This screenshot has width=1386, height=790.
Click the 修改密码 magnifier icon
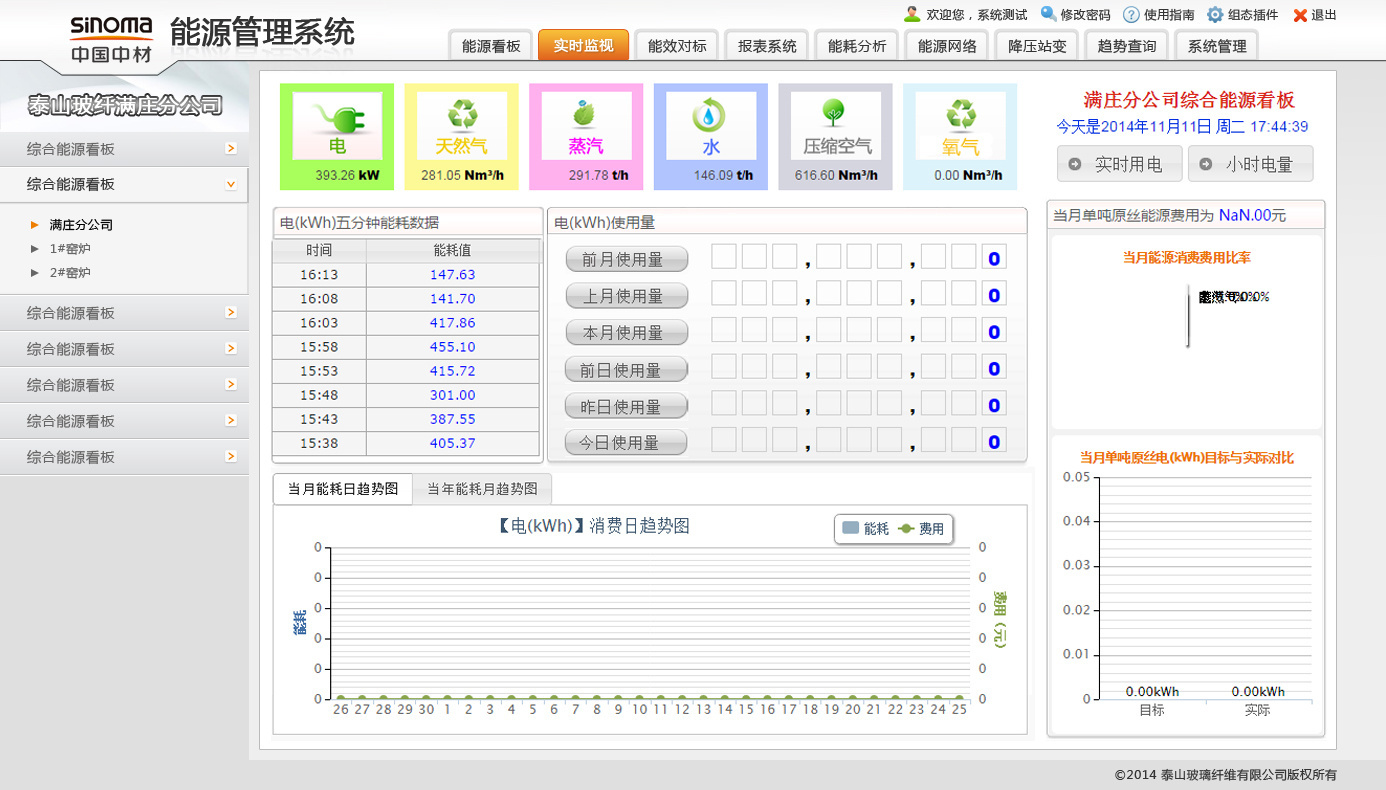pos(1048,14)
